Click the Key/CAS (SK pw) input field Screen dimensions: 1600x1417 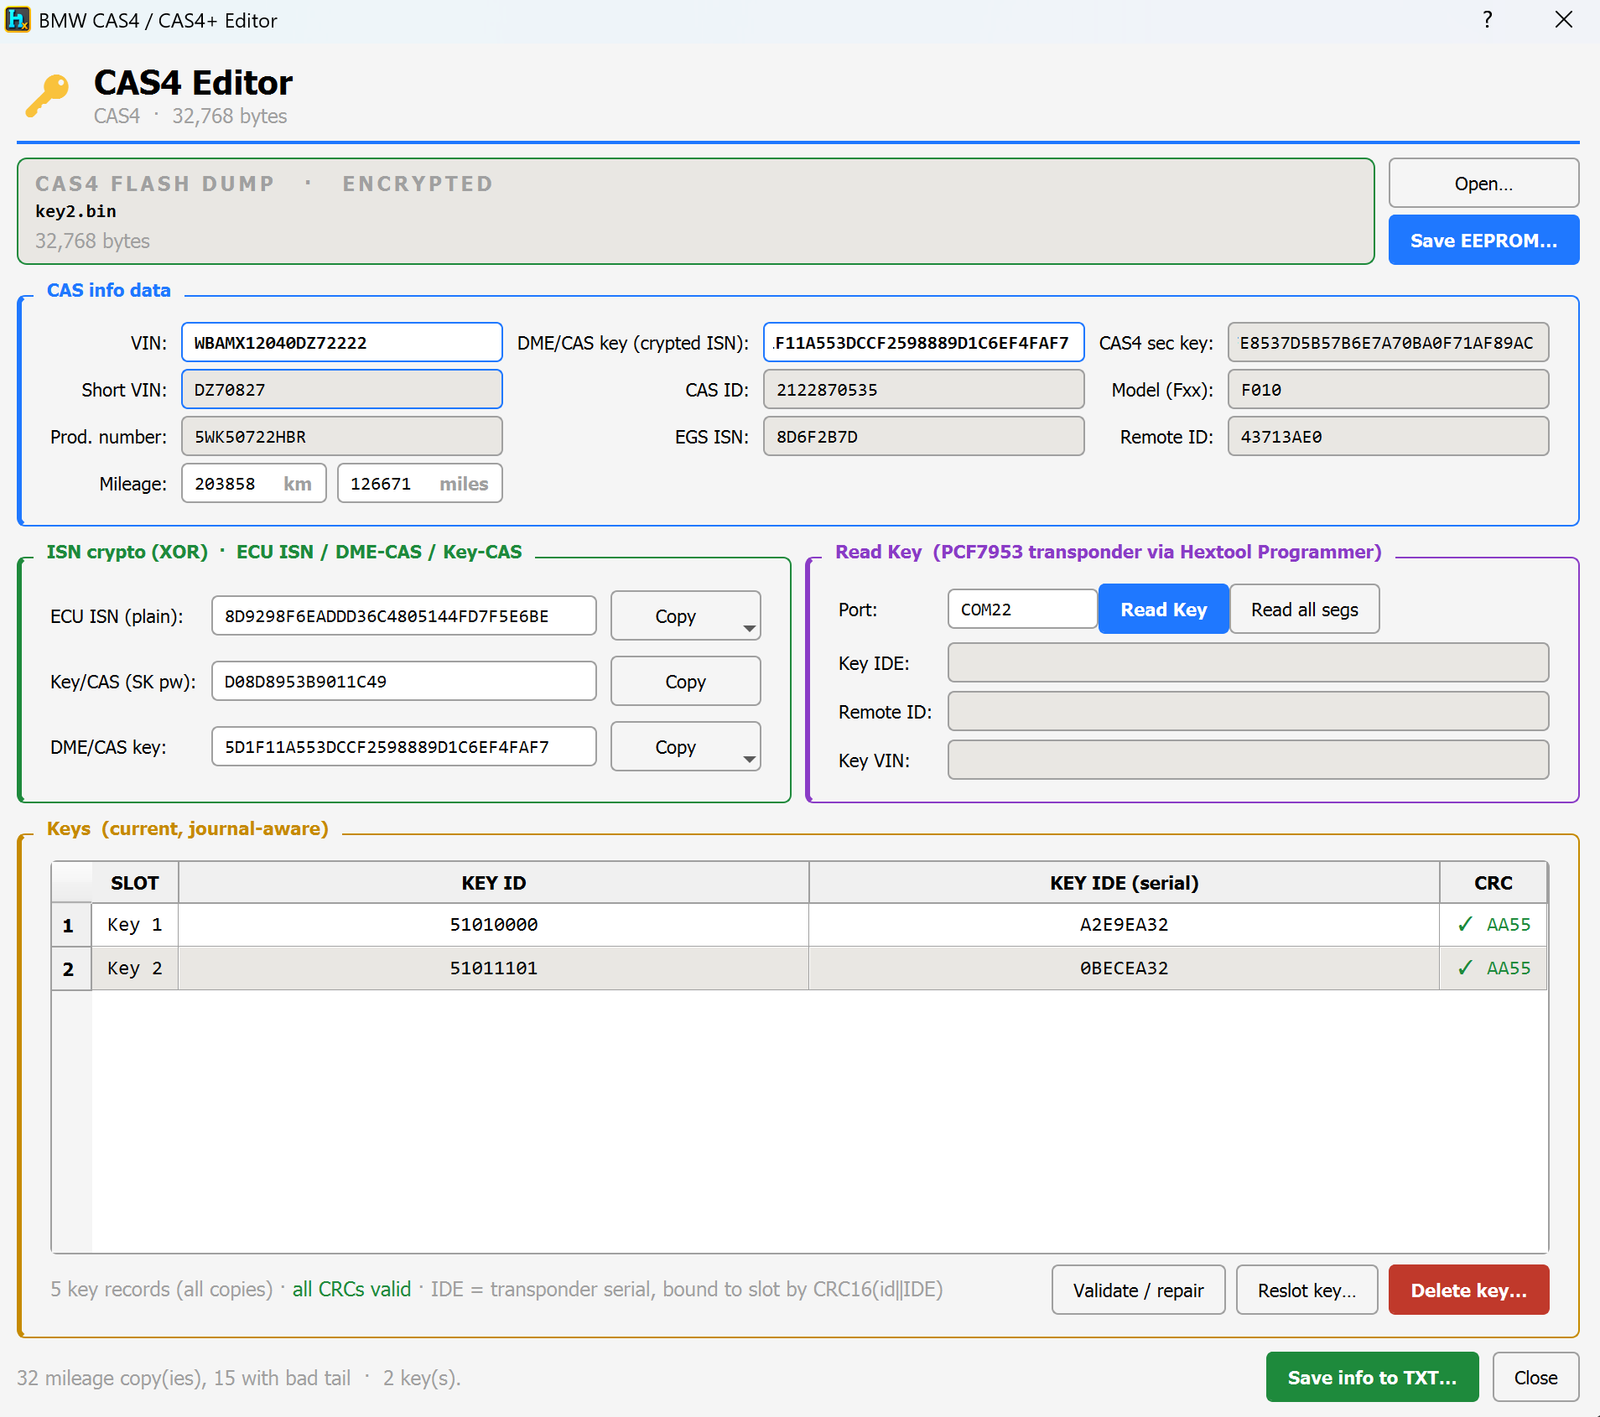tap(404, 681)
